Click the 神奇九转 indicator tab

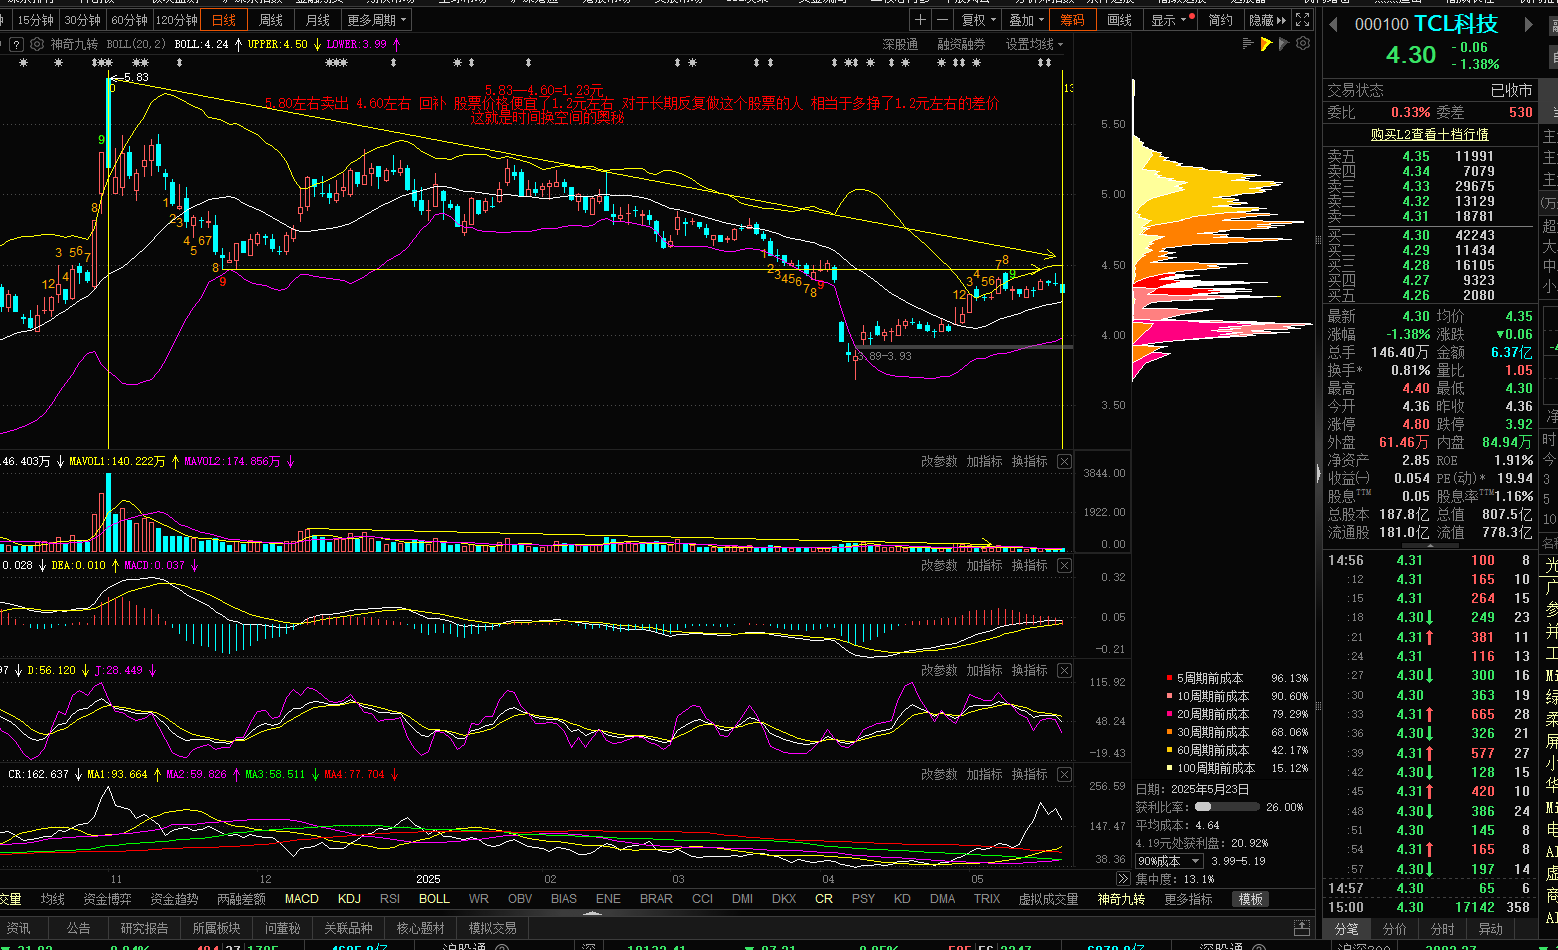click(1120, 899)
